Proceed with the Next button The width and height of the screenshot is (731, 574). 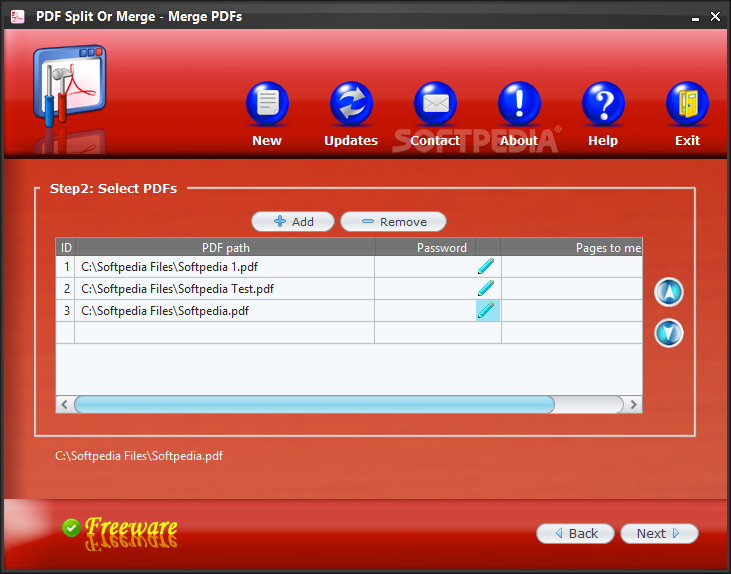(659, 533)
